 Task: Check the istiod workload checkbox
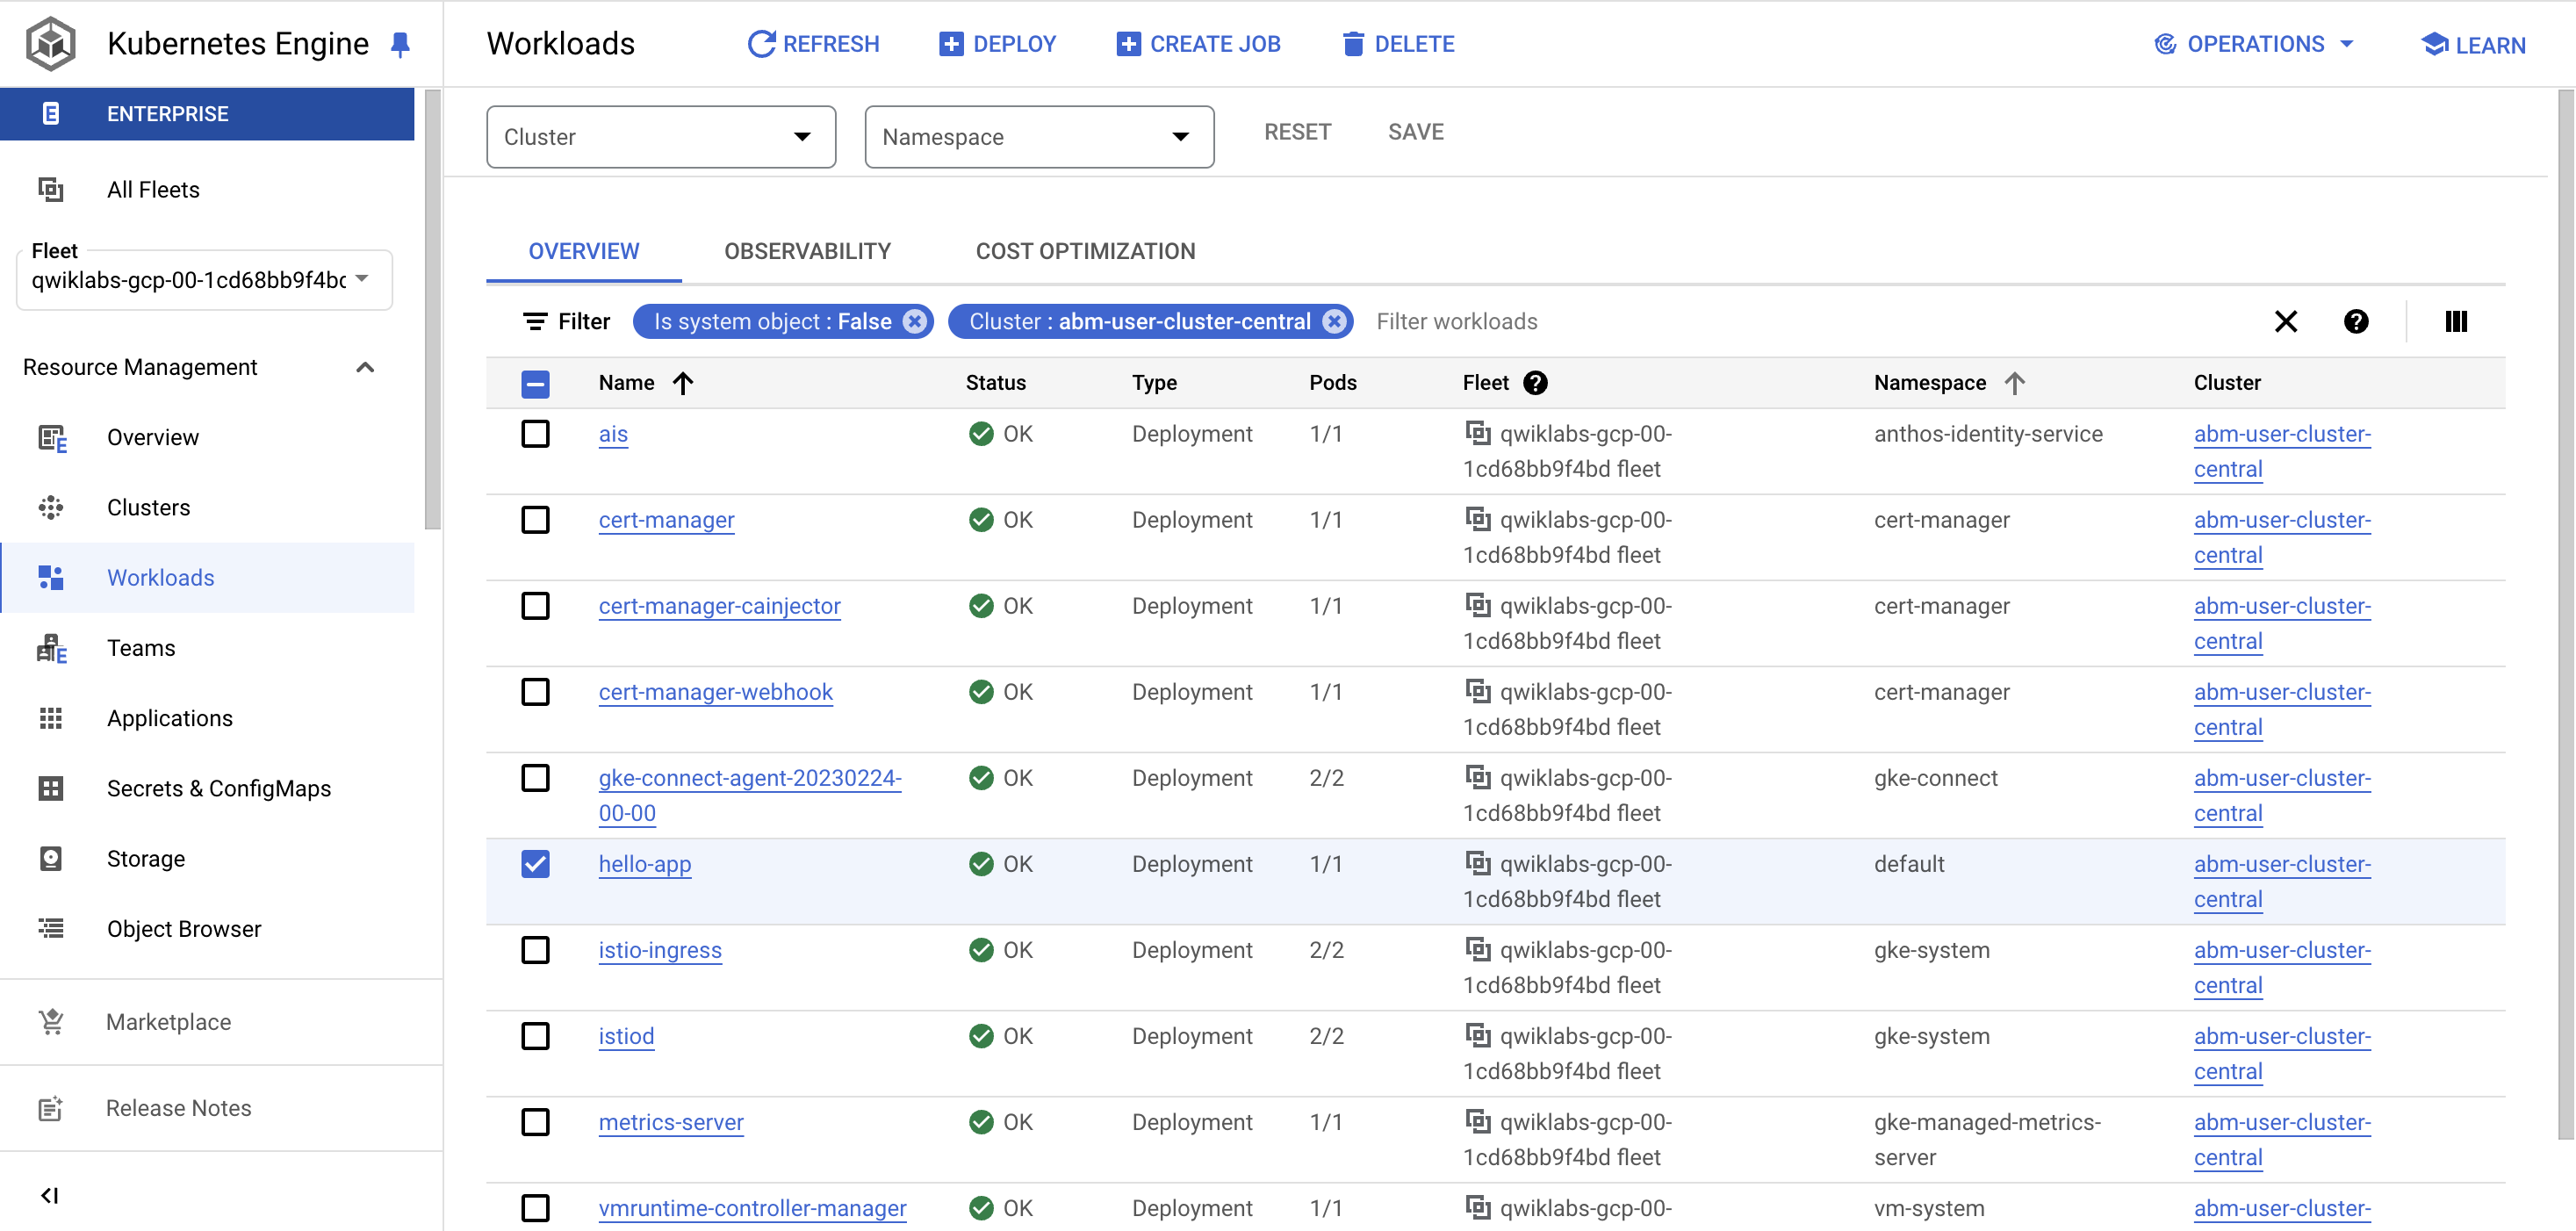[535, 1036]
